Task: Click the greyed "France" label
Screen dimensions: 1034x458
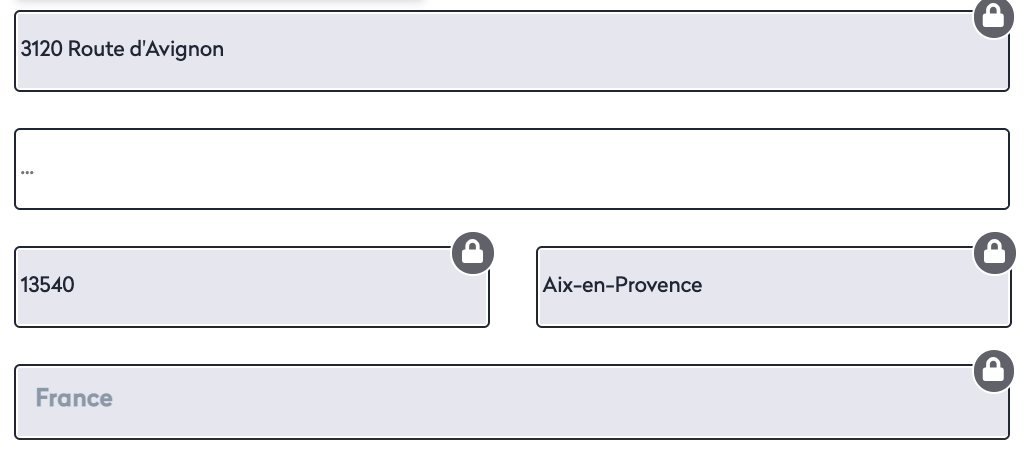Action: 74,398
